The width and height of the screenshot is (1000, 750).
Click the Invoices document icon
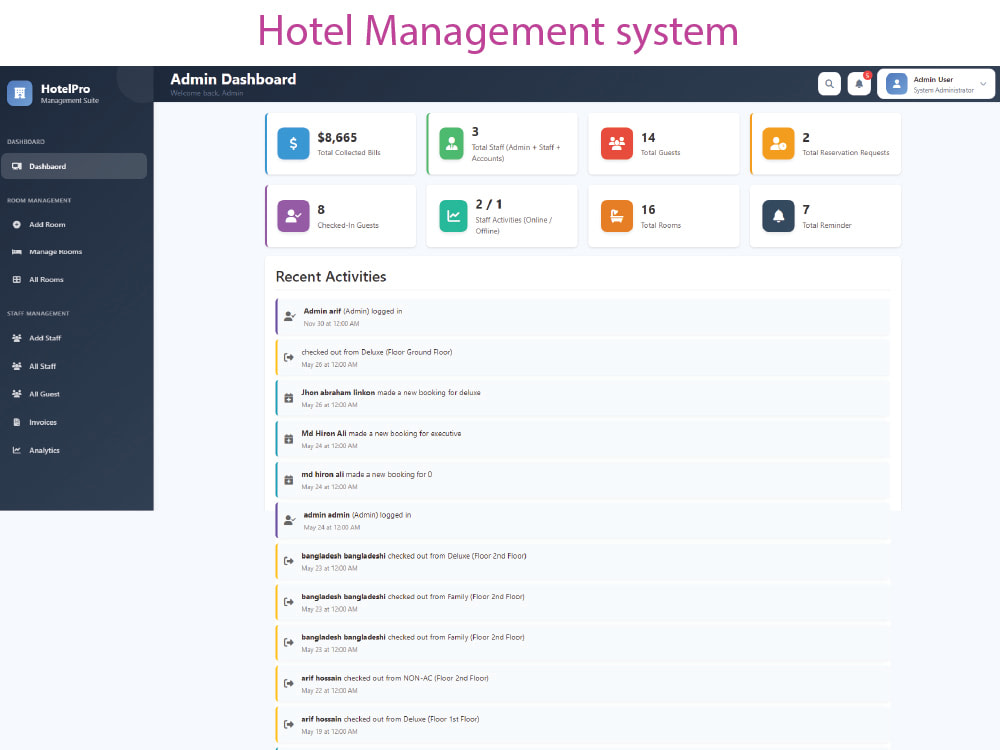(x=17, y=422)
